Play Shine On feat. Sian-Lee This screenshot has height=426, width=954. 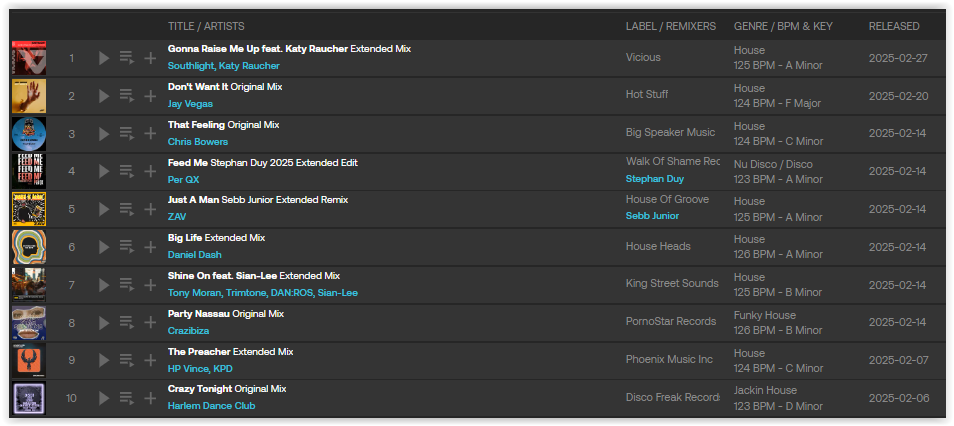[104, 285]
